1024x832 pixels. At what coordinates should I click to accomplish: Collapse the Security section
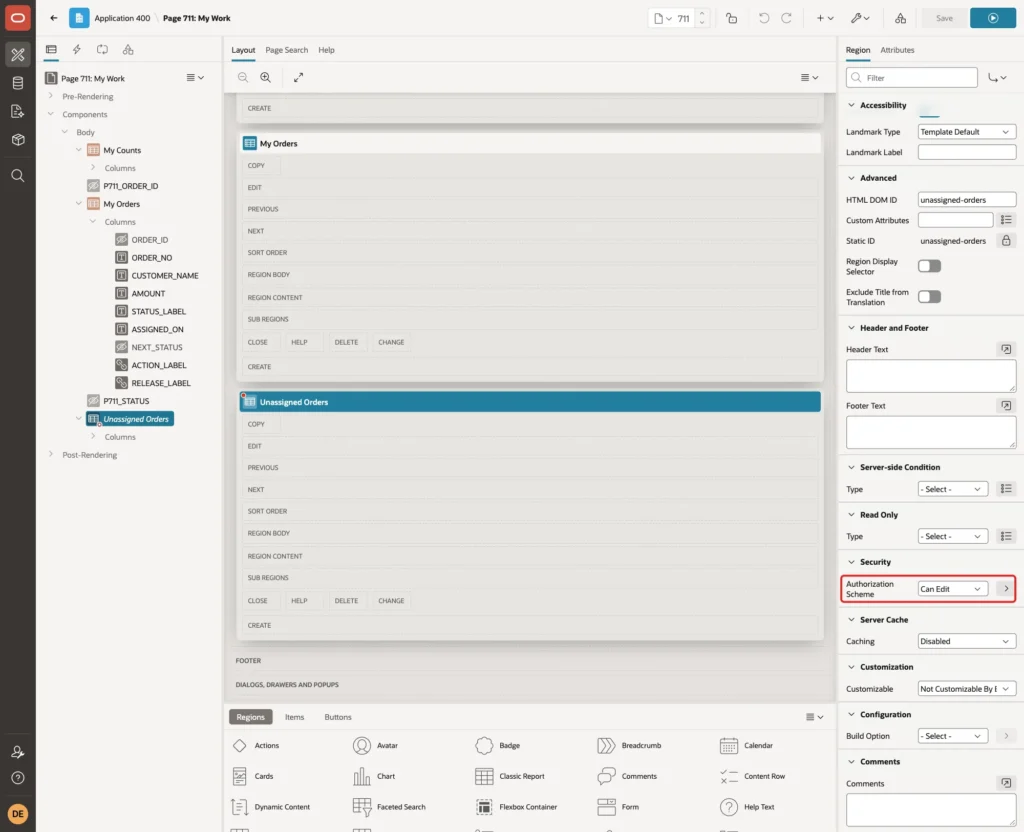[x=851, y=562]
